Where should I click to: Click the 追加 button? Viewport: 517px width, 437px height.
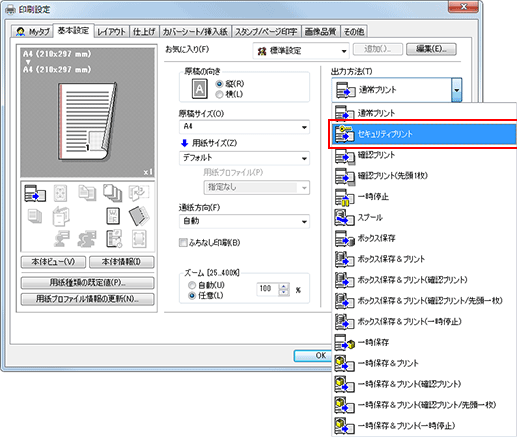pyautogui.click(x=378, y=49)
